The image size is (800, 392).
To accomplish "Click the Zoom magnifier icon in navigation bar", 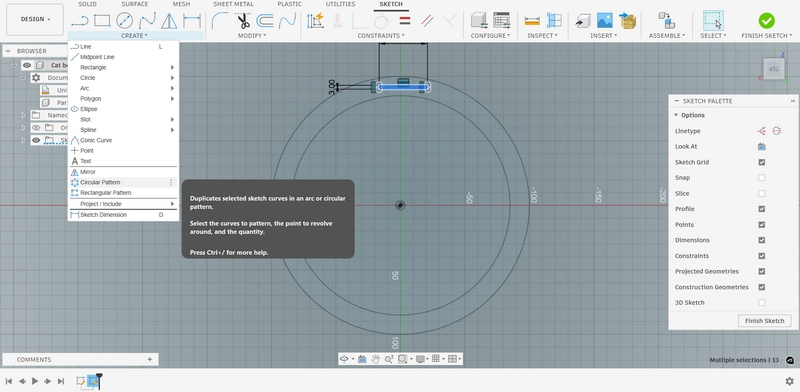I will click(389, 359).
